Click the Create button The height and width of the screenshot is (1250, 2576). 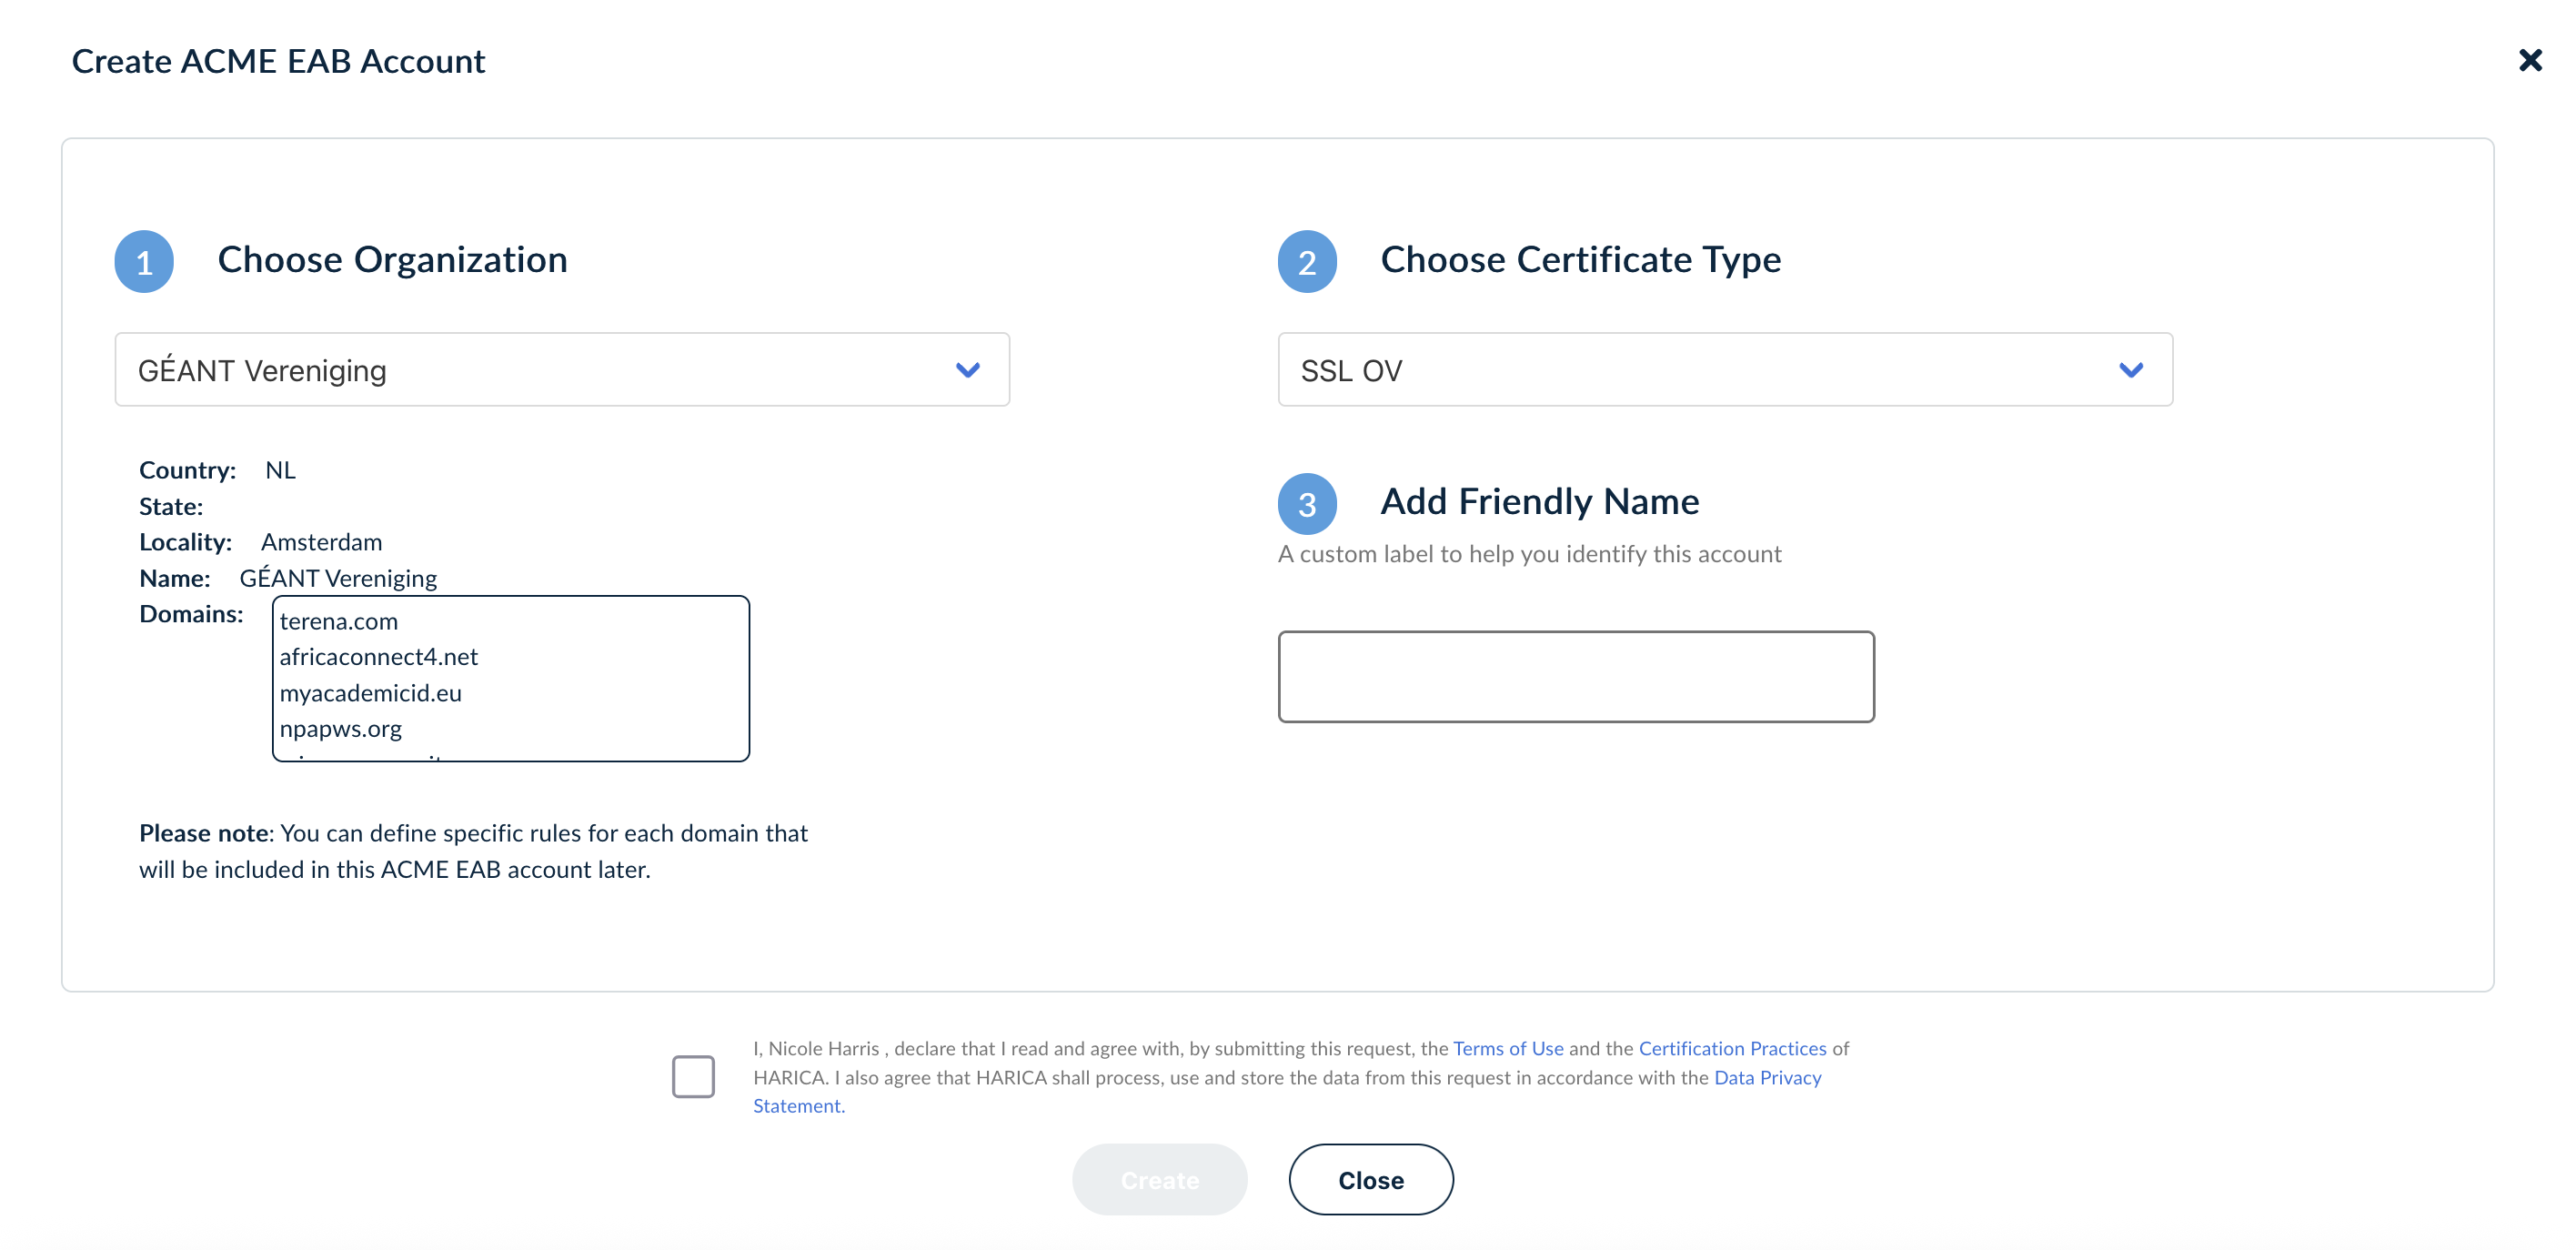click(1159, 1180)
